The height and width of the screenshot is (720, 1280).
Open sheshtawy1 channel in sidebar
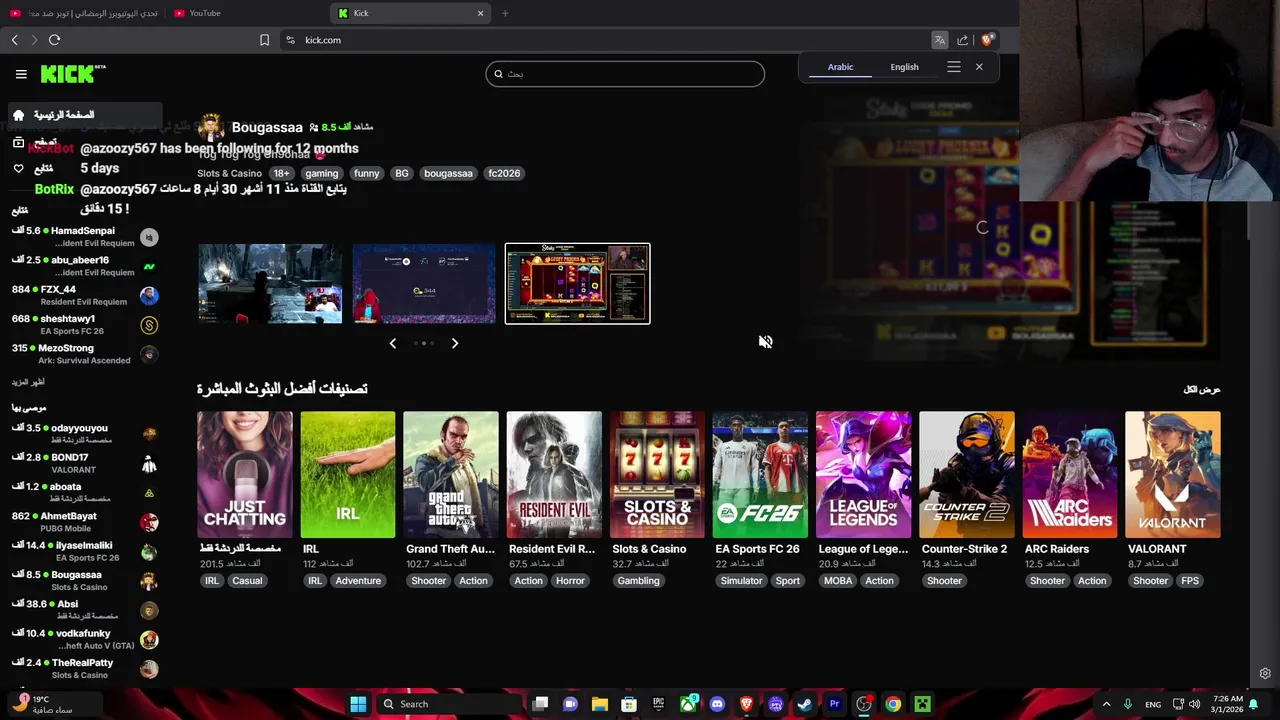85,325
